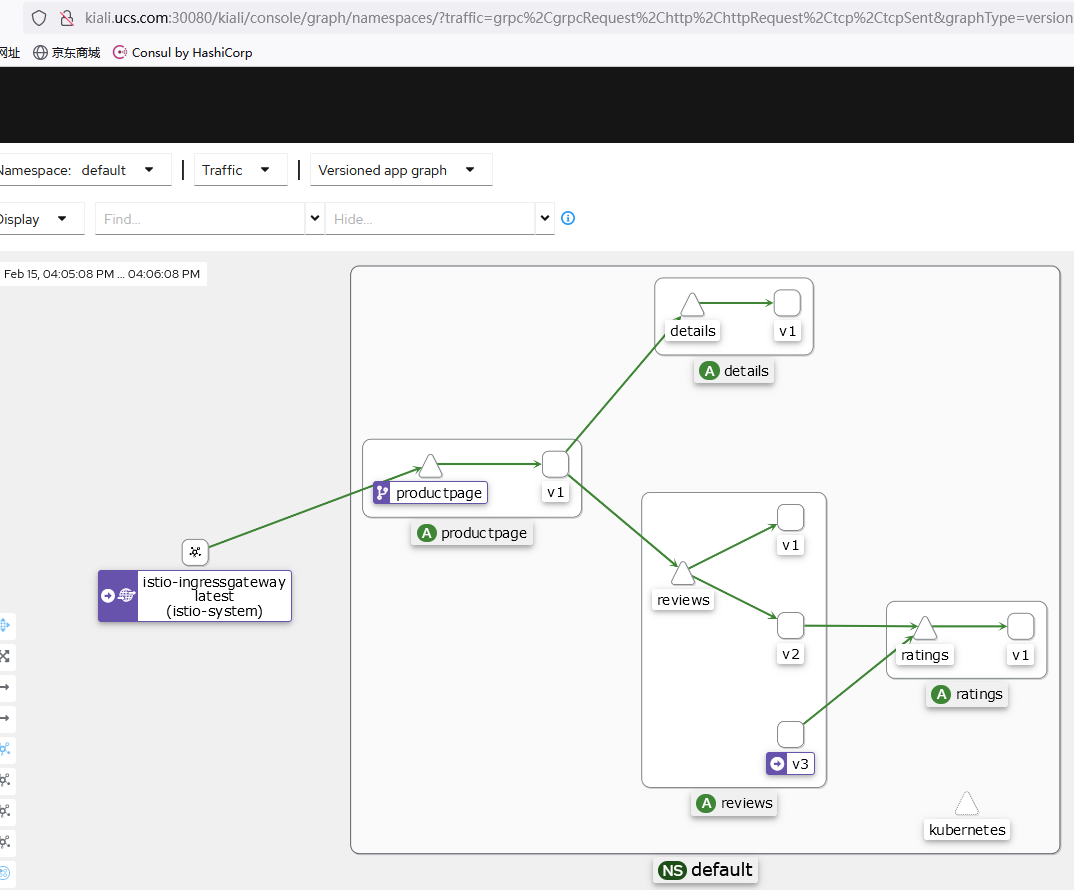The height and width of the screenshot is (890, 1074).
Task: Click the productpage service triangle node
Action: point(430,465)
